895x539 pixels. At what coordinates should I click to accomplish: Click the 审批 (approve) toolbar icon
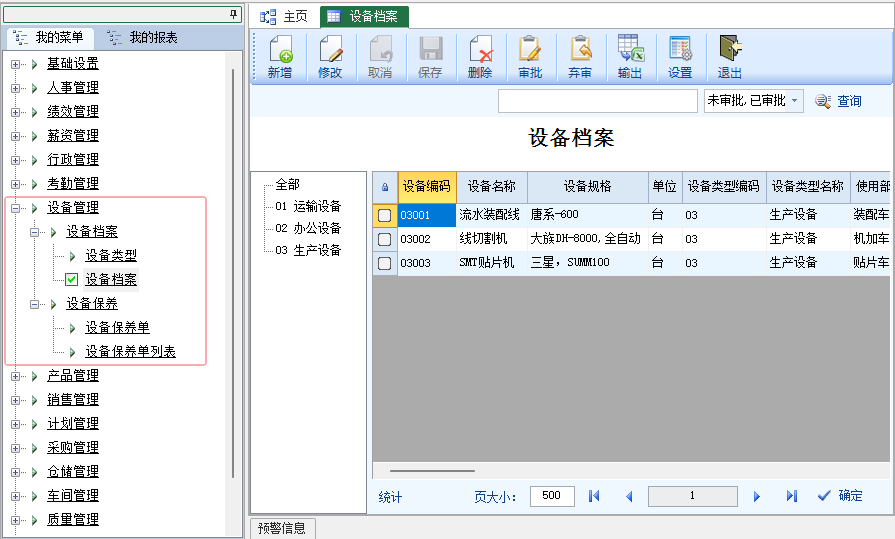tap(530, 57)
